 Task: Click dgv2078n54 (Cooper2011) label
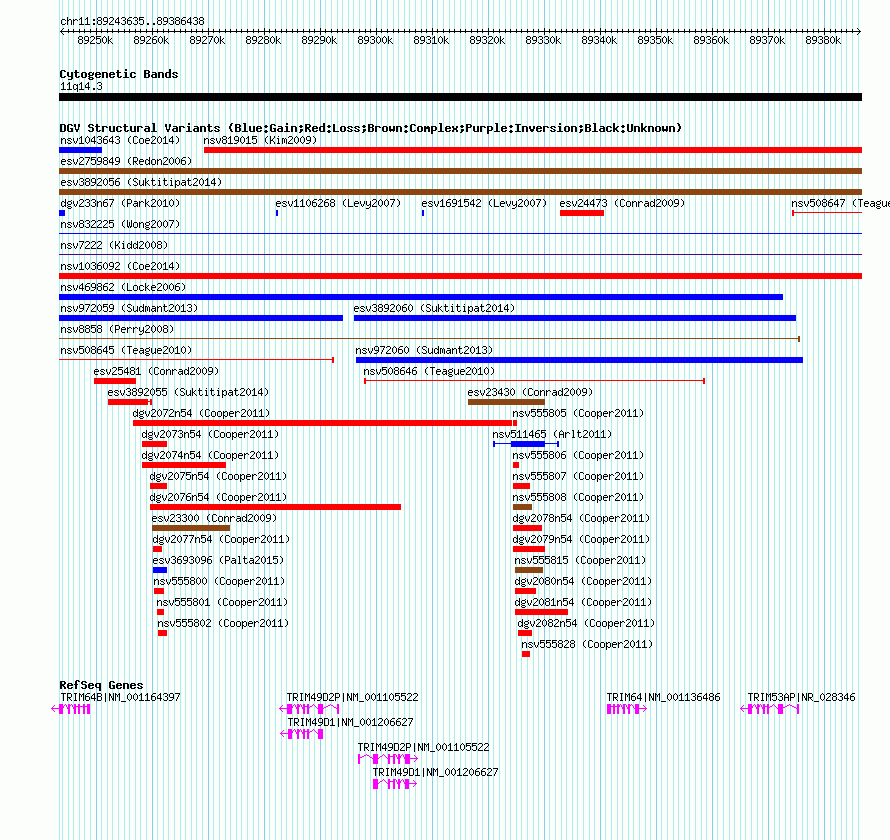tap(581, 518)
